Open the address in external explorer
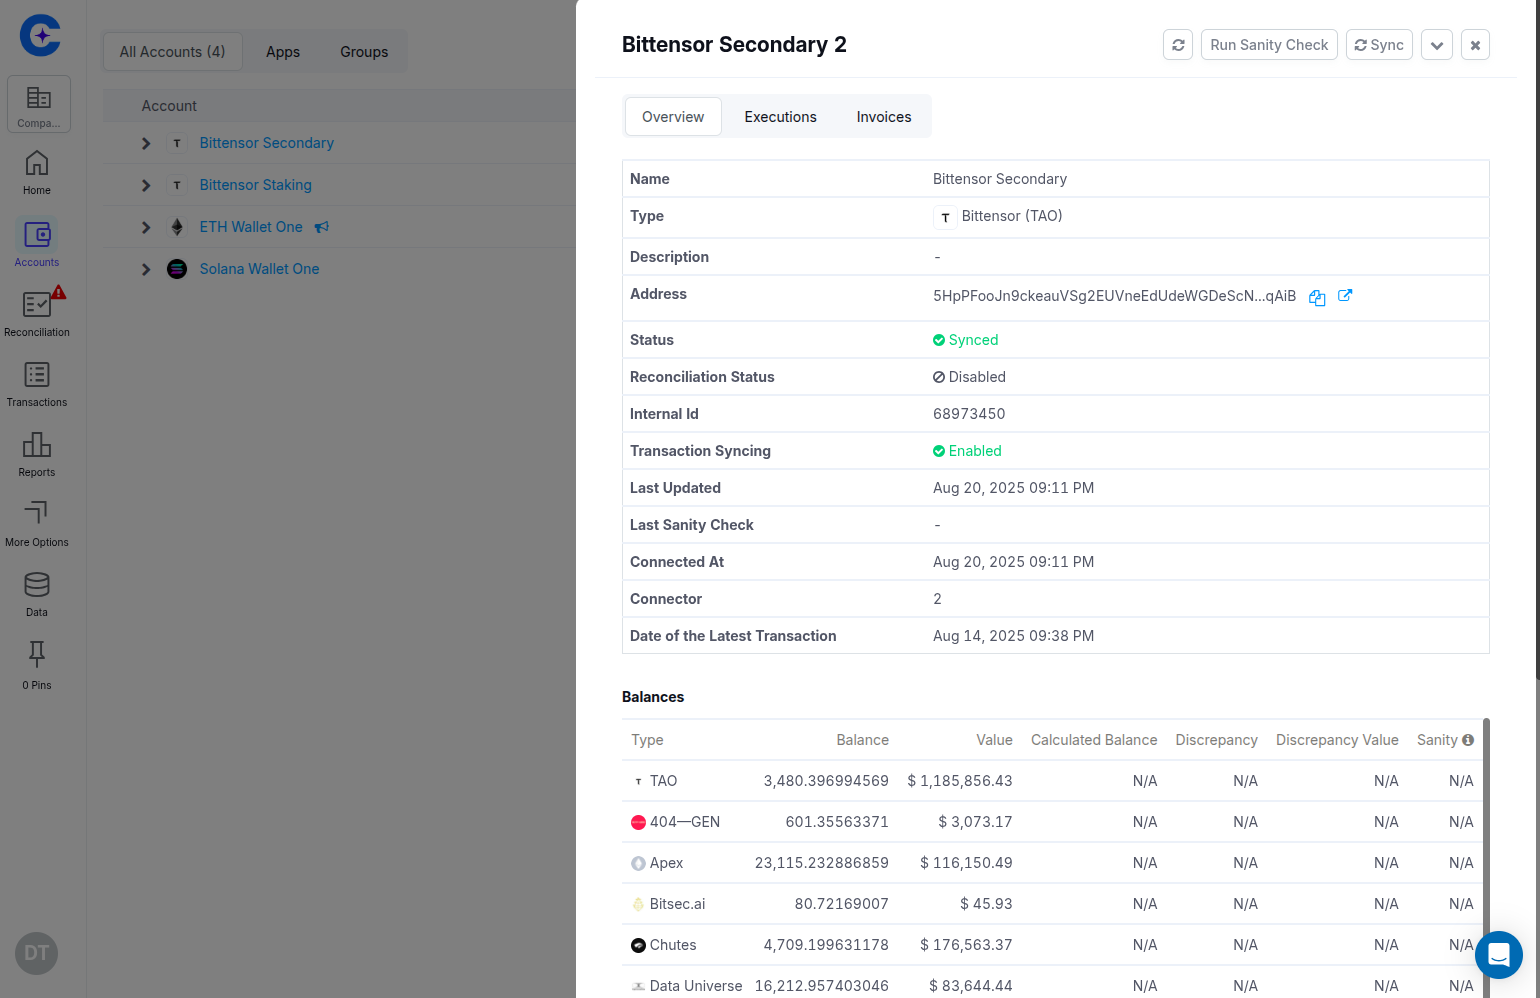Image resolution: width=1540 pixels, height=998 pixels. click(1345, 296)
